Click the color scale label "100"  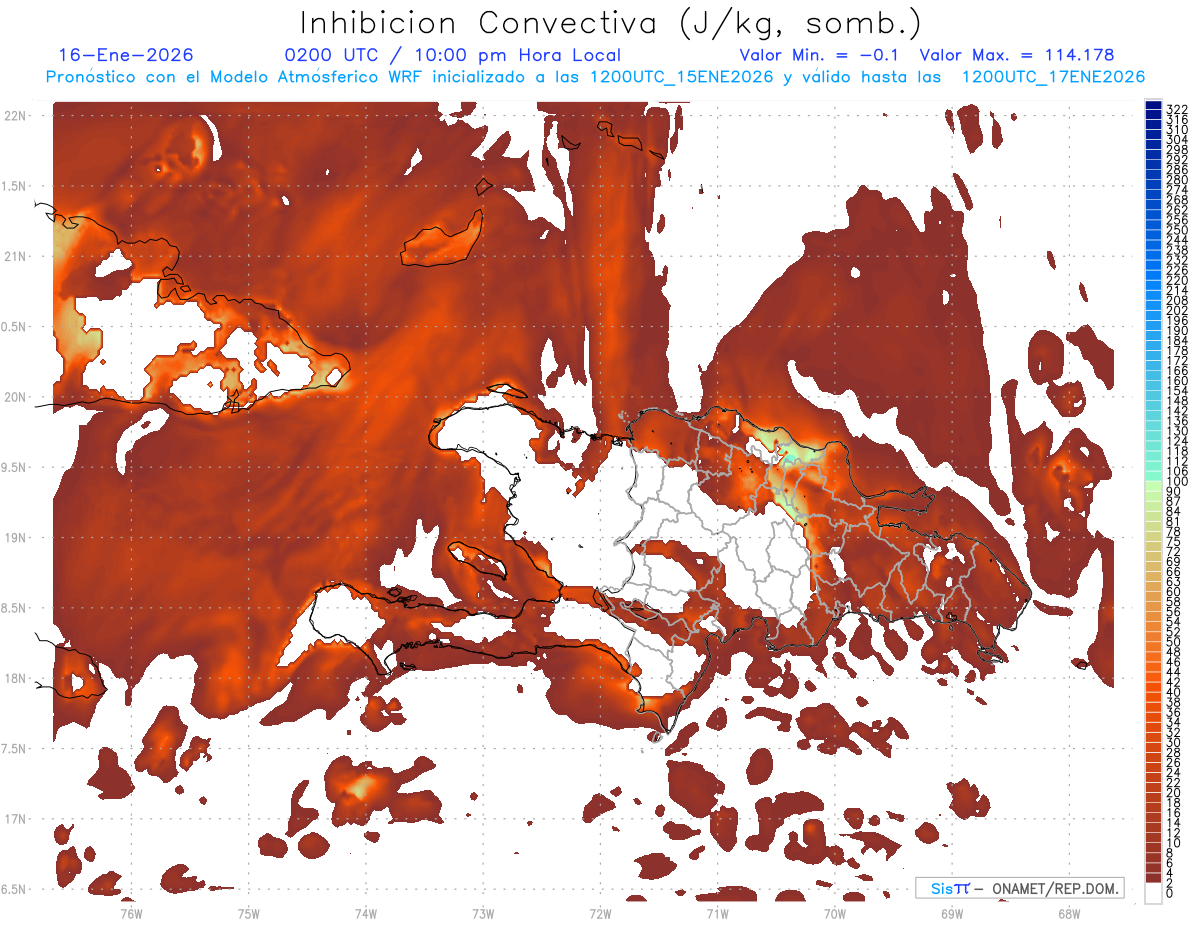(1176, 482)
